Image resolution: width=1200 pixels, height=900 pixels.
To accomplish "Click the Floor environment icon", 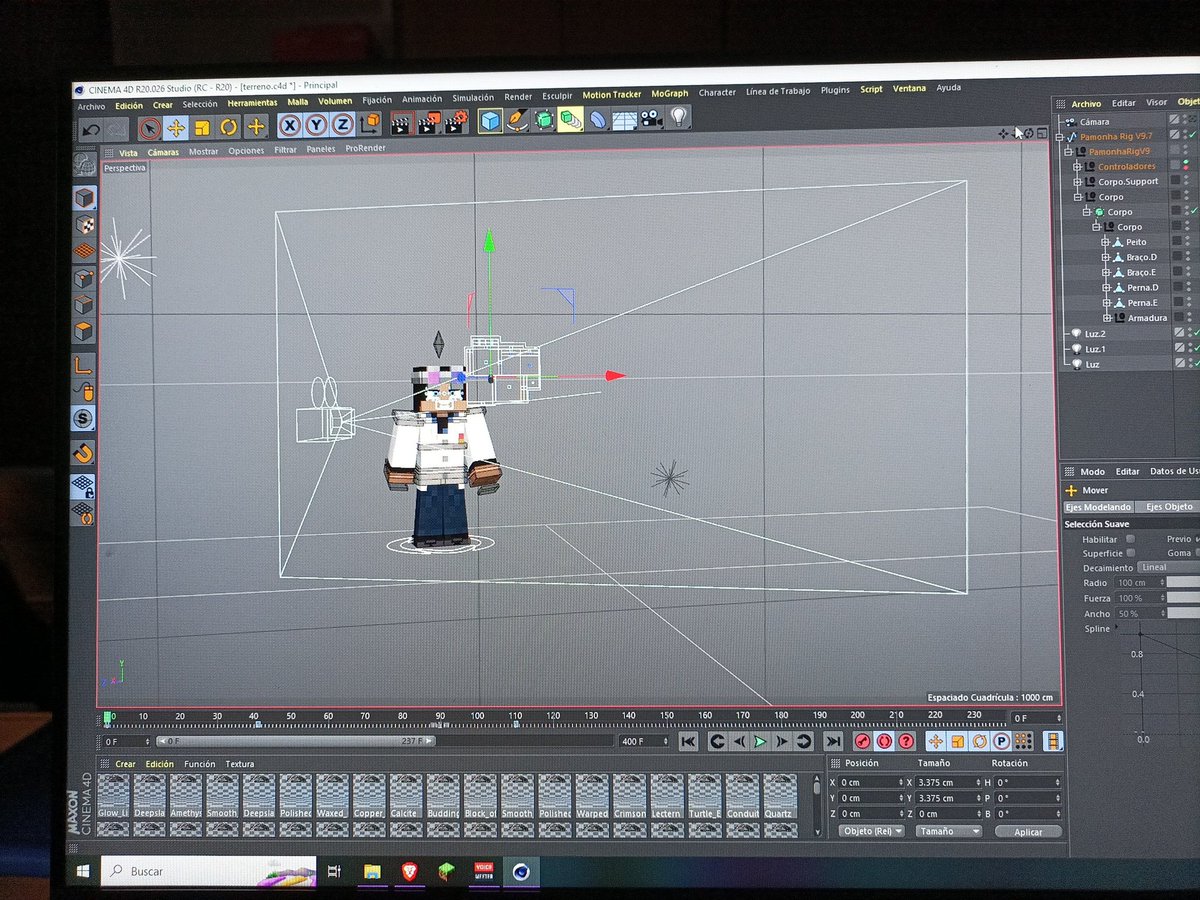I will [x=625, y=119].
